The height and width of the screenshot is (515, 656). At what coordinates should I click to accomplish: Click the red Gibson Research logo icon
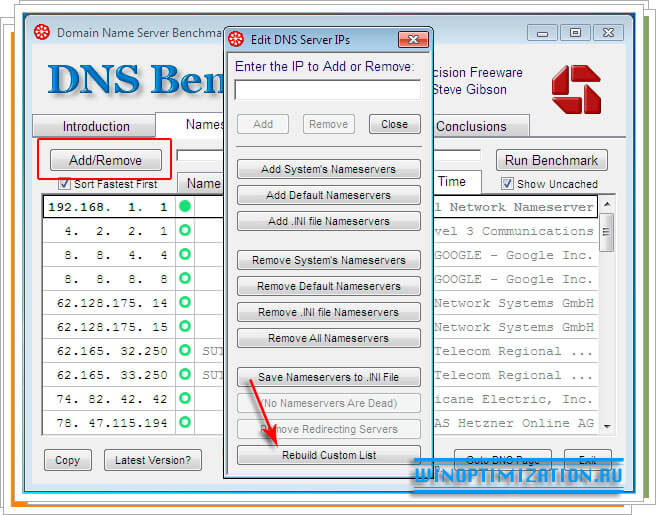tap(576, 89)
